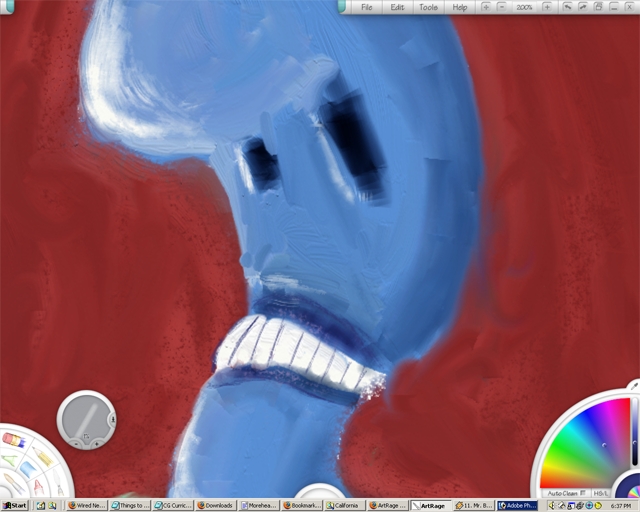The image size is (640, 512).
Task: Click the Undo arrow icon
Action: (x=567, y=7)
